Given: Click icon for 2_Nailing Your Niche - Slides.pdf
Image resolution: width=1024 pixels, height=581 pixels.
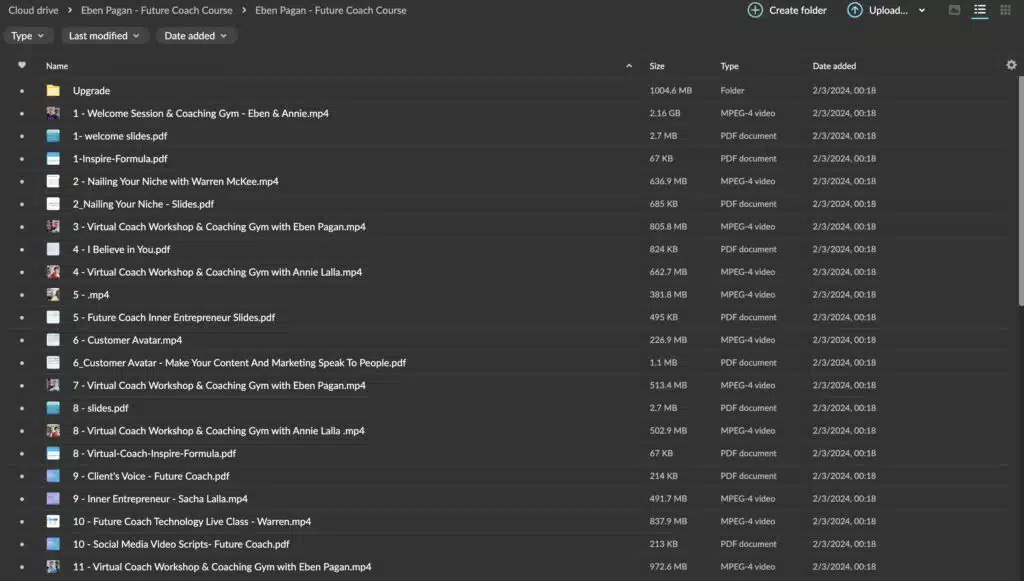Looking at the screenshot, I should tap(53, 204).
